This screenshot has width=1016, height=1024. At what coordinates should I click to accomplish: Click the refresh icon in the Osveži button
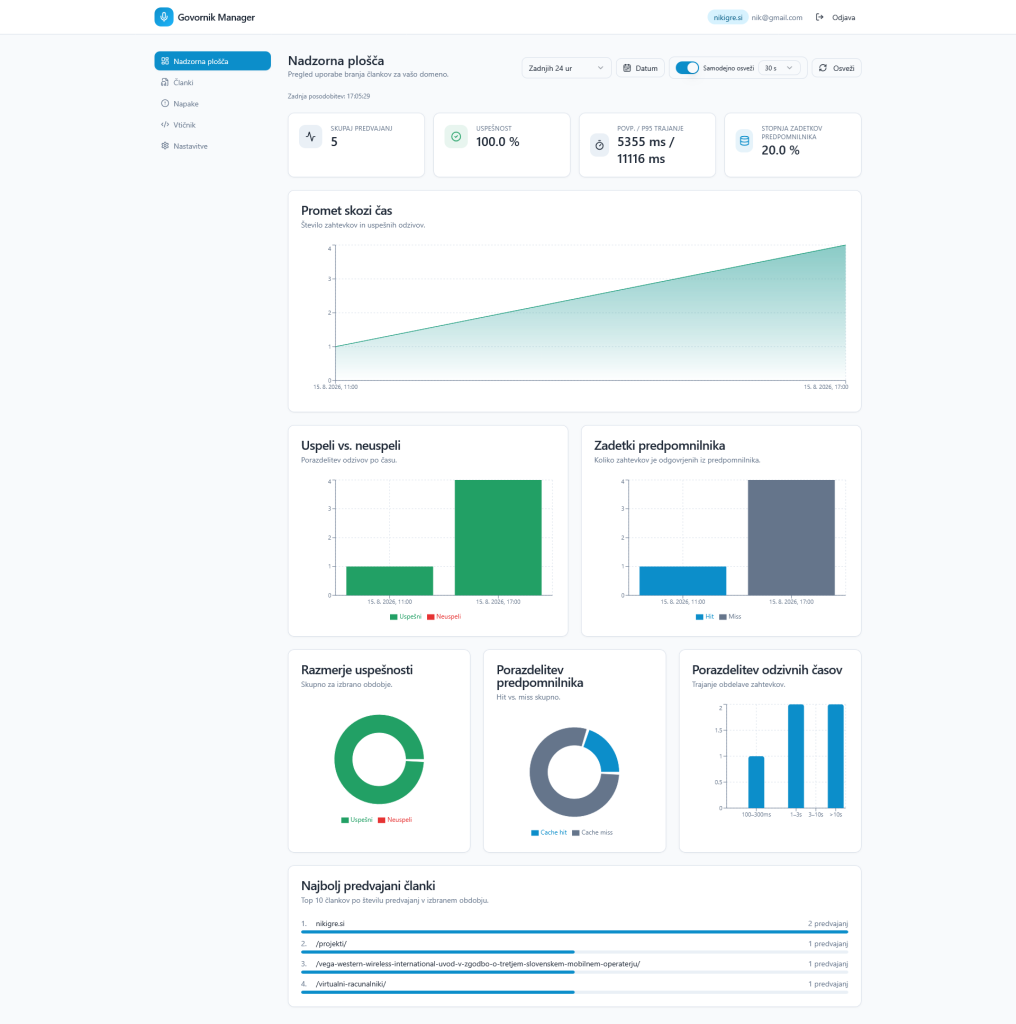[823, 68]
